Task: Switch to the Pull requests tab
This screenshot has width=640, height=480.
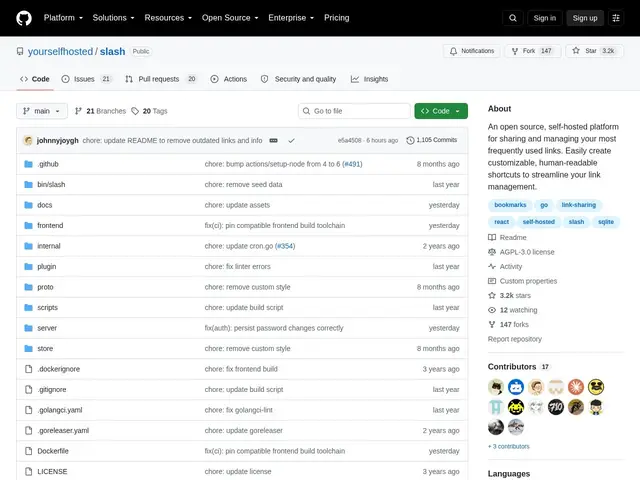Action: [161, 79]
